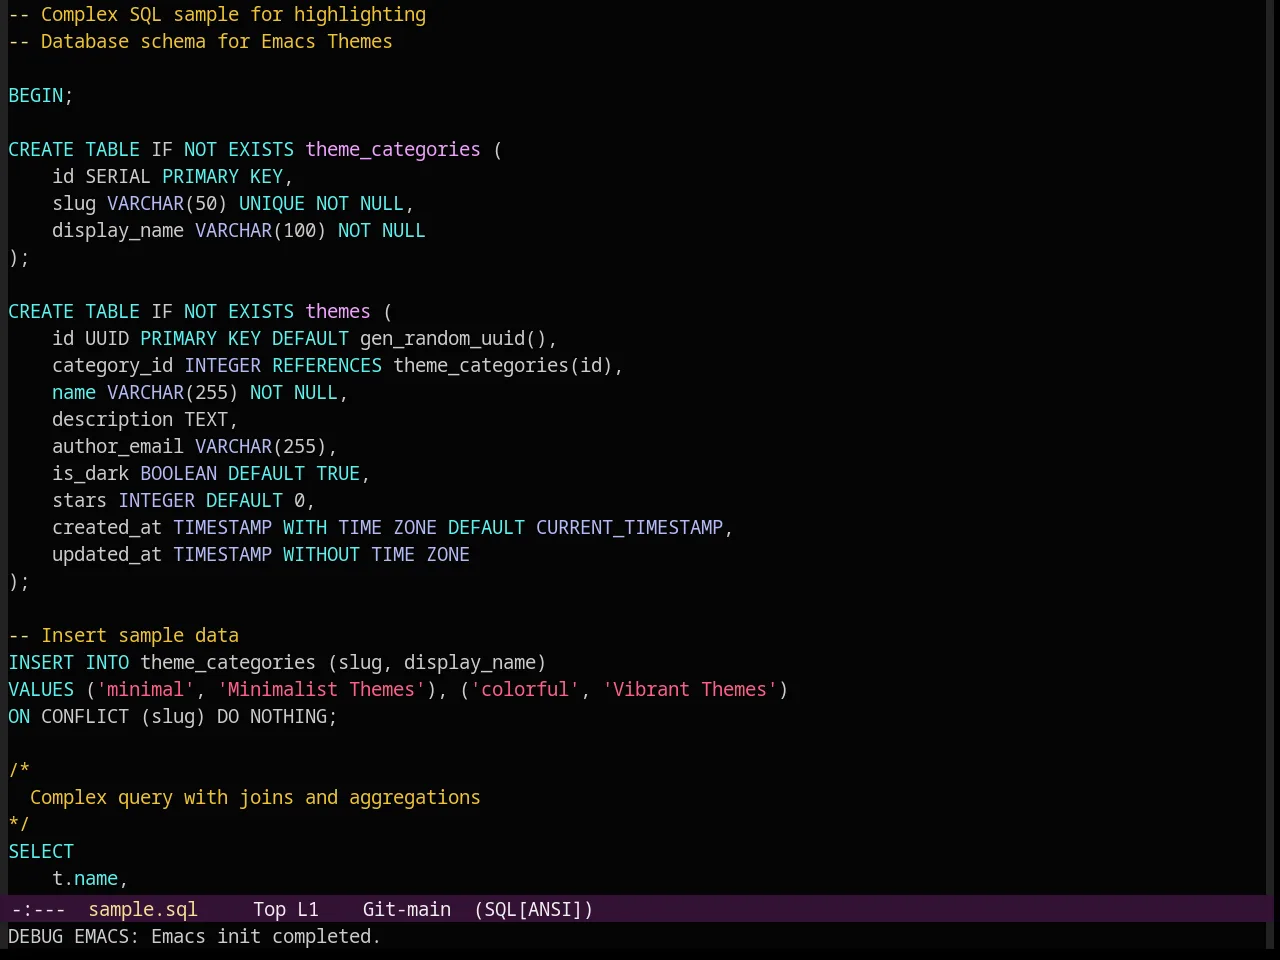Click the description column name
The image size is (1280, 960).
[x=113, y=419]
